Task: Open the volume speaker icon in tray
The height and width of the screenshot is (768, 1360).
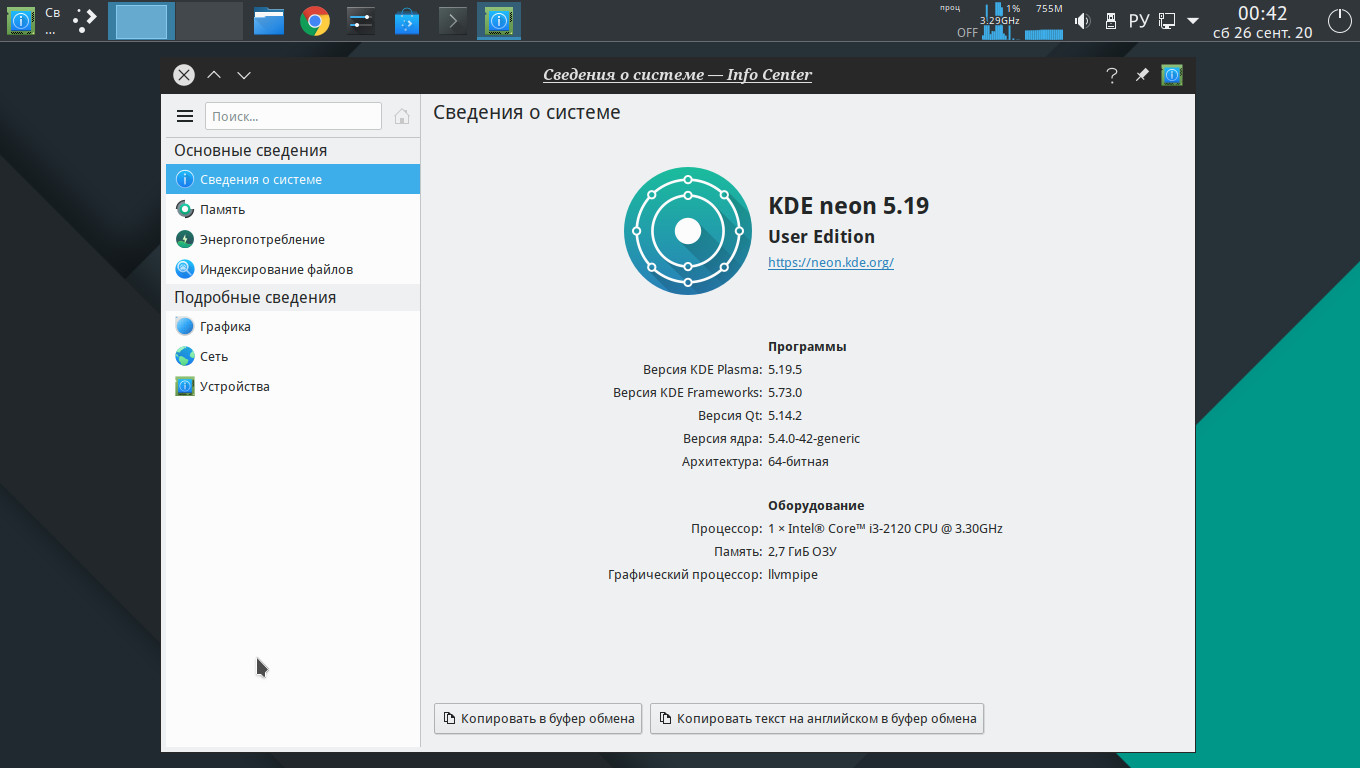Action: coord(1082,21)
